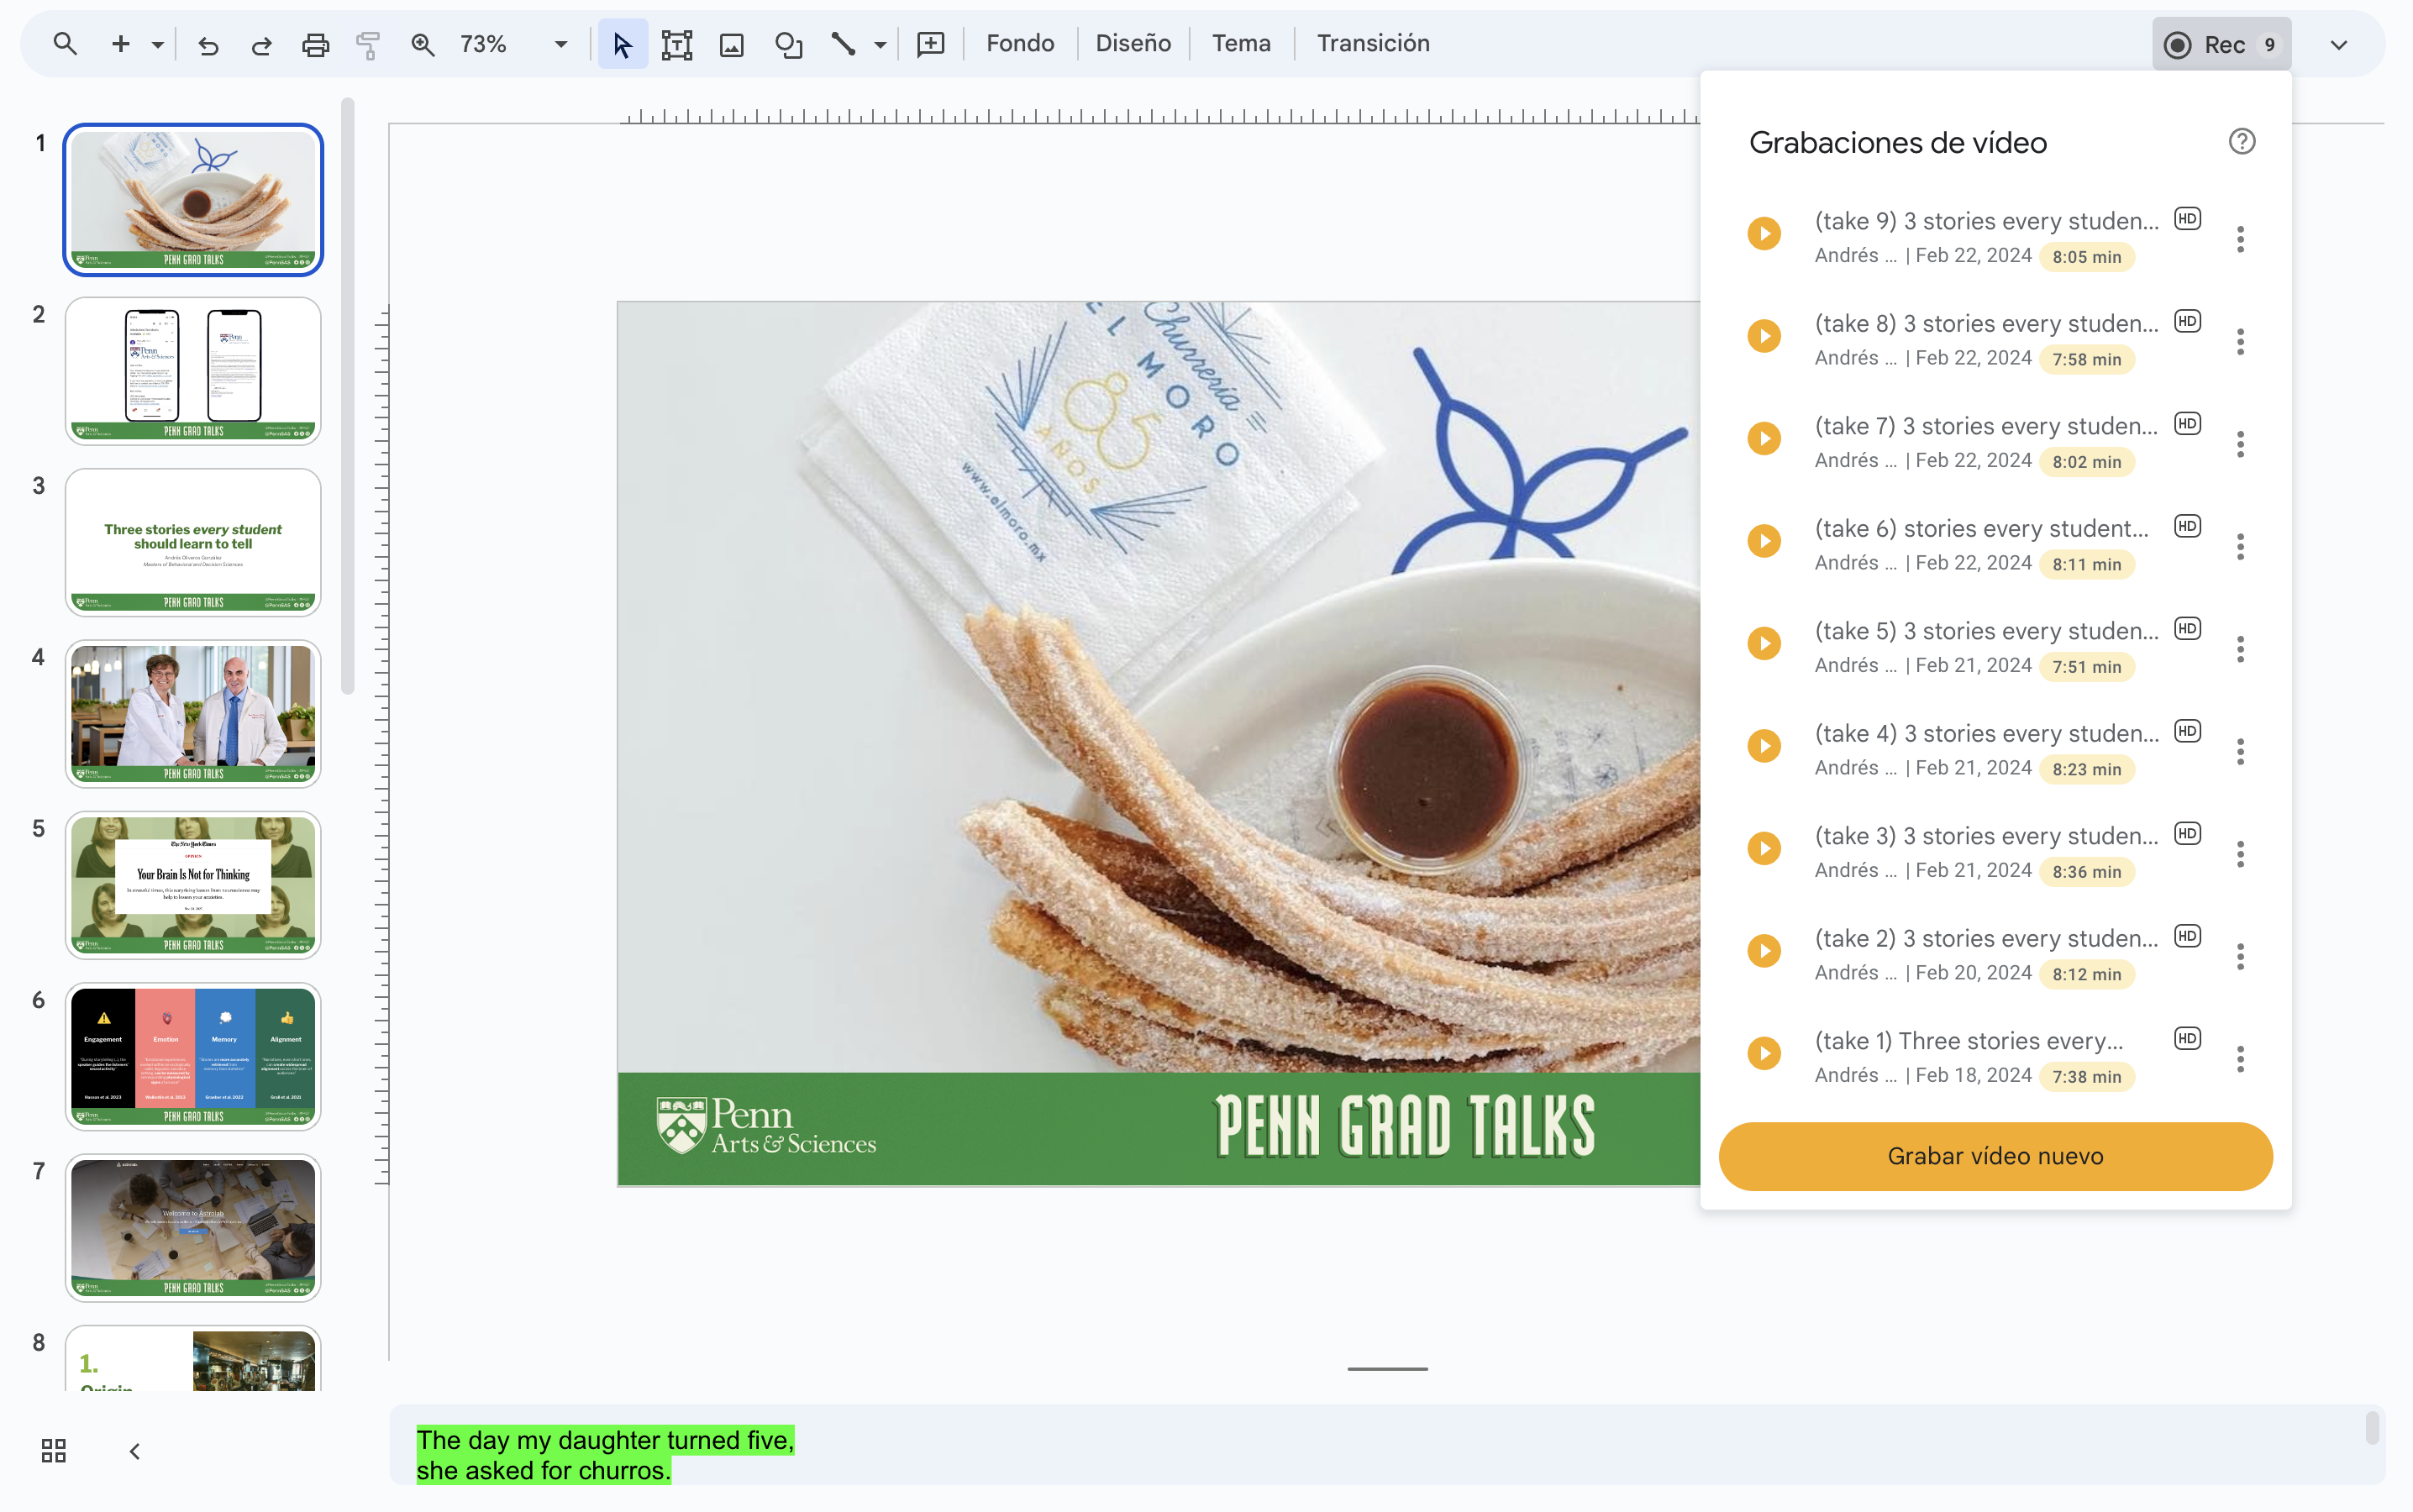Toggle the Rec recordings panel
This screenshot has height=1512, width=2413.
click(x=2221, y=44)
